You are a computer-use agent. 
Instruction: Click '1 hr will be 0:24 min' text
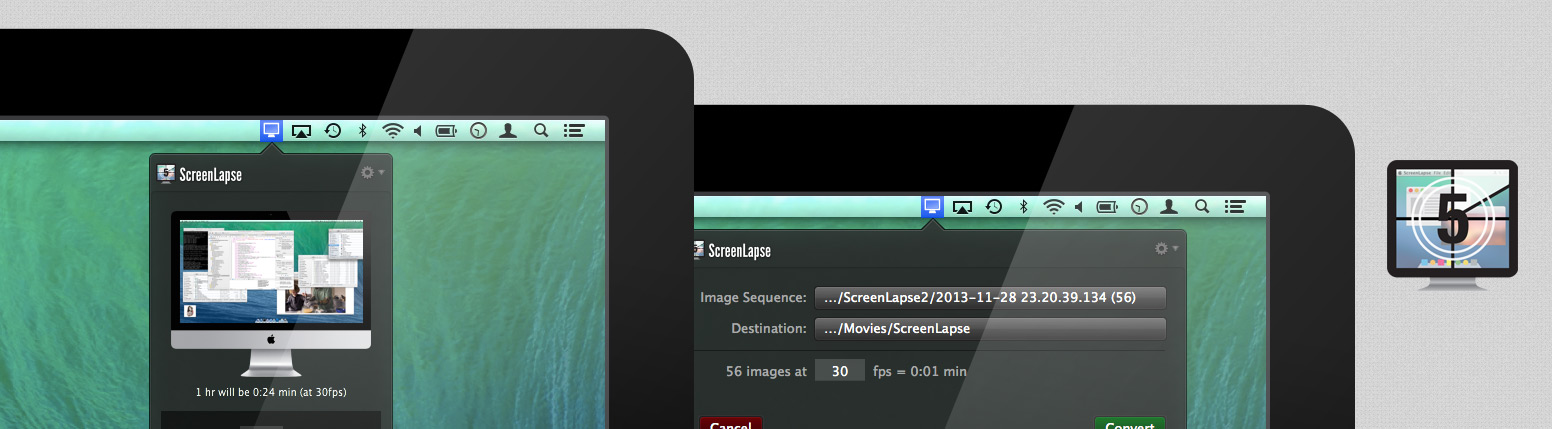271,392
